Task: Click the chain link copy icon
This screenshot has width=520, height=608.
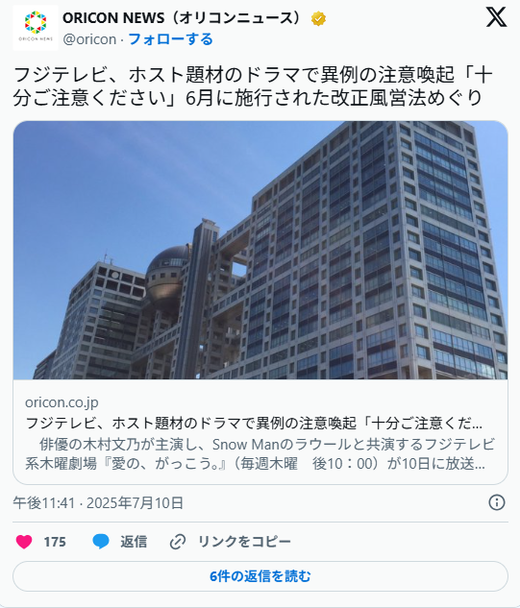Action: [178, 541]
